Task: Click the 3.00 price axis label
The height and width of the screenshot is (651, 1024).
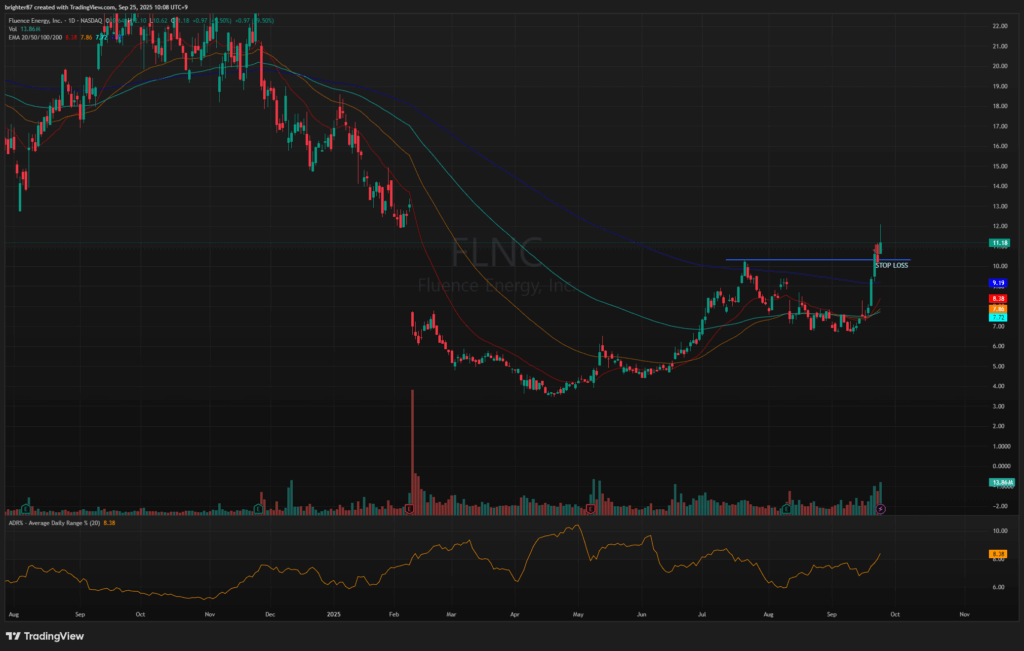Action: click(x=999, y=406)
